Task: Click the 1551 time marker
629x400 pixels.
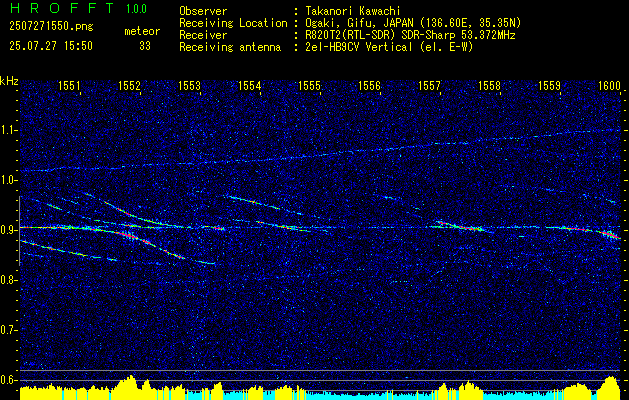Action: coord(69,85)
